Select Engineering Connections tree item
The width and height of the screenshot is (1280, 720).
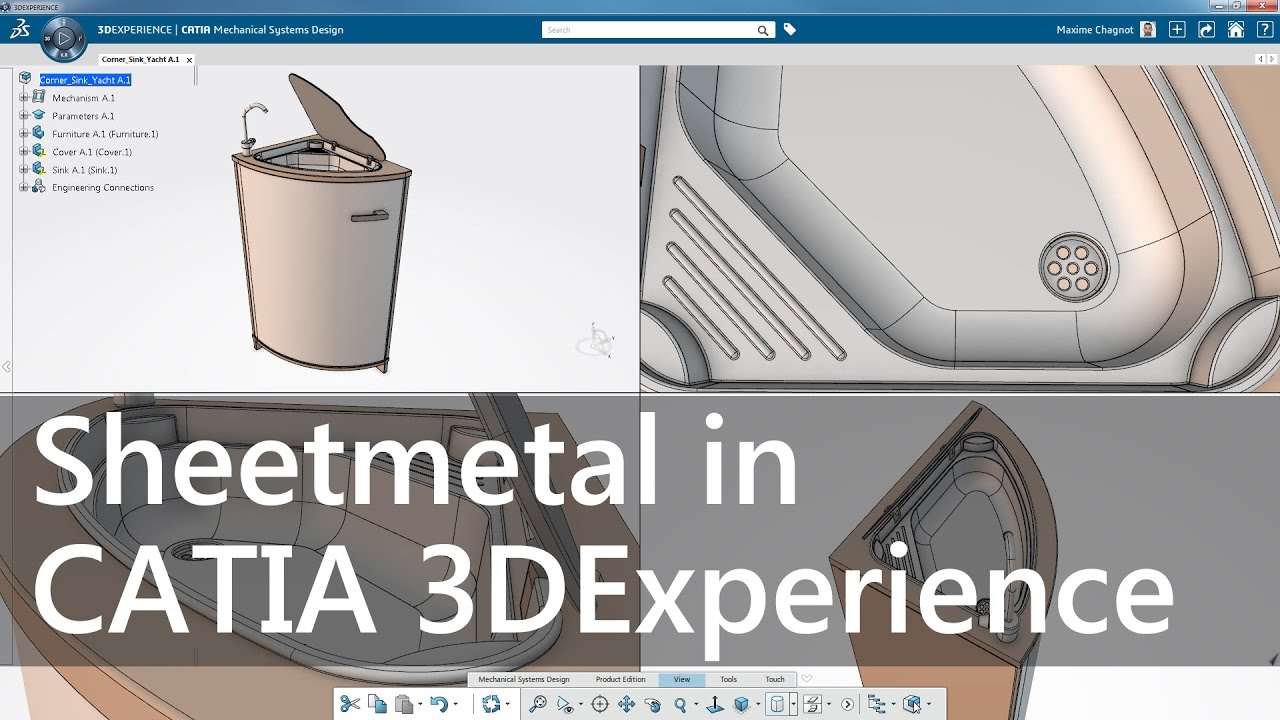point(103,188)
